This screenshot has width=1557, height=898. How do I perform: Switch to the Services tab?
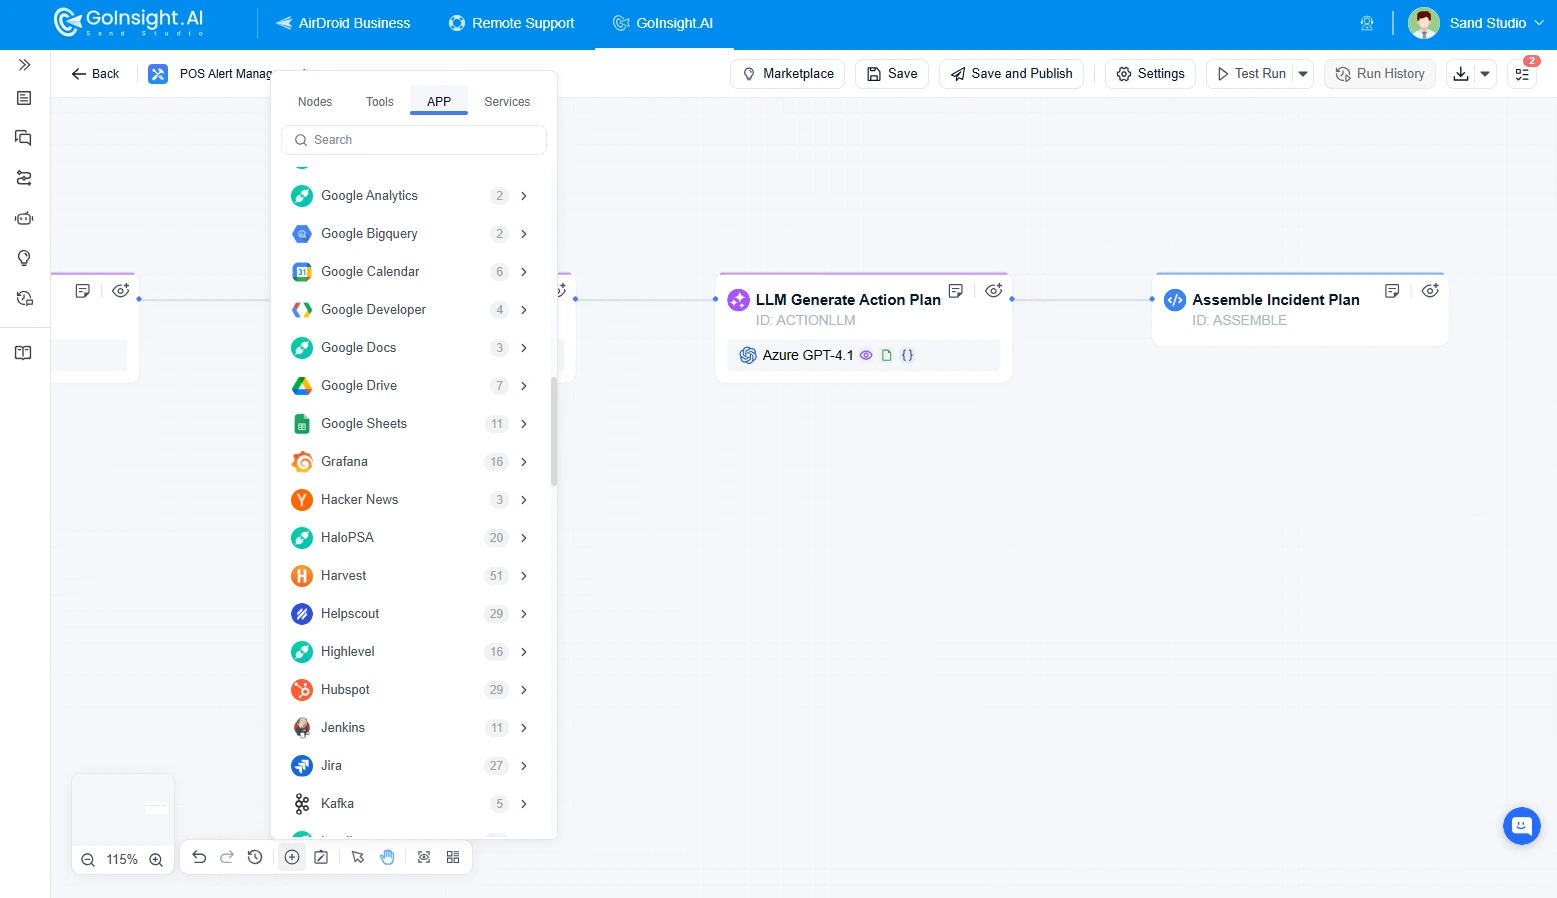pyautogui.click(x=507, y=102)
